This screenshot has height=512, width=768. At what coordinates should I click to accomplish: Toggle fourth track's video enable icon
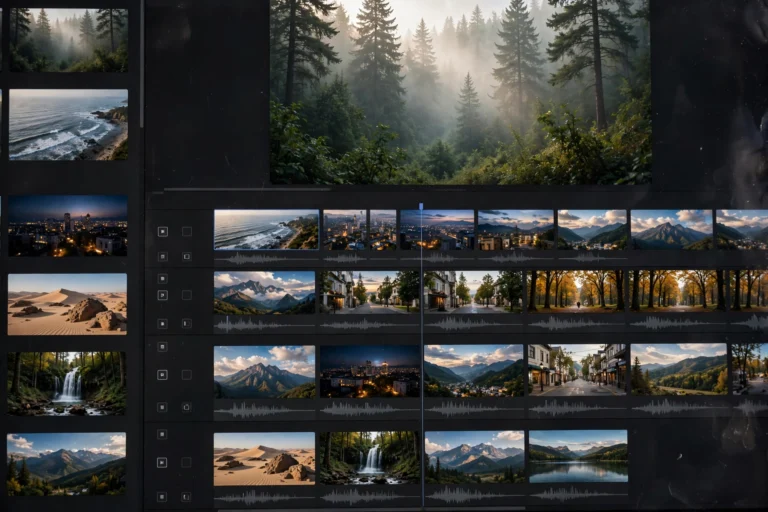coord(162,463)
